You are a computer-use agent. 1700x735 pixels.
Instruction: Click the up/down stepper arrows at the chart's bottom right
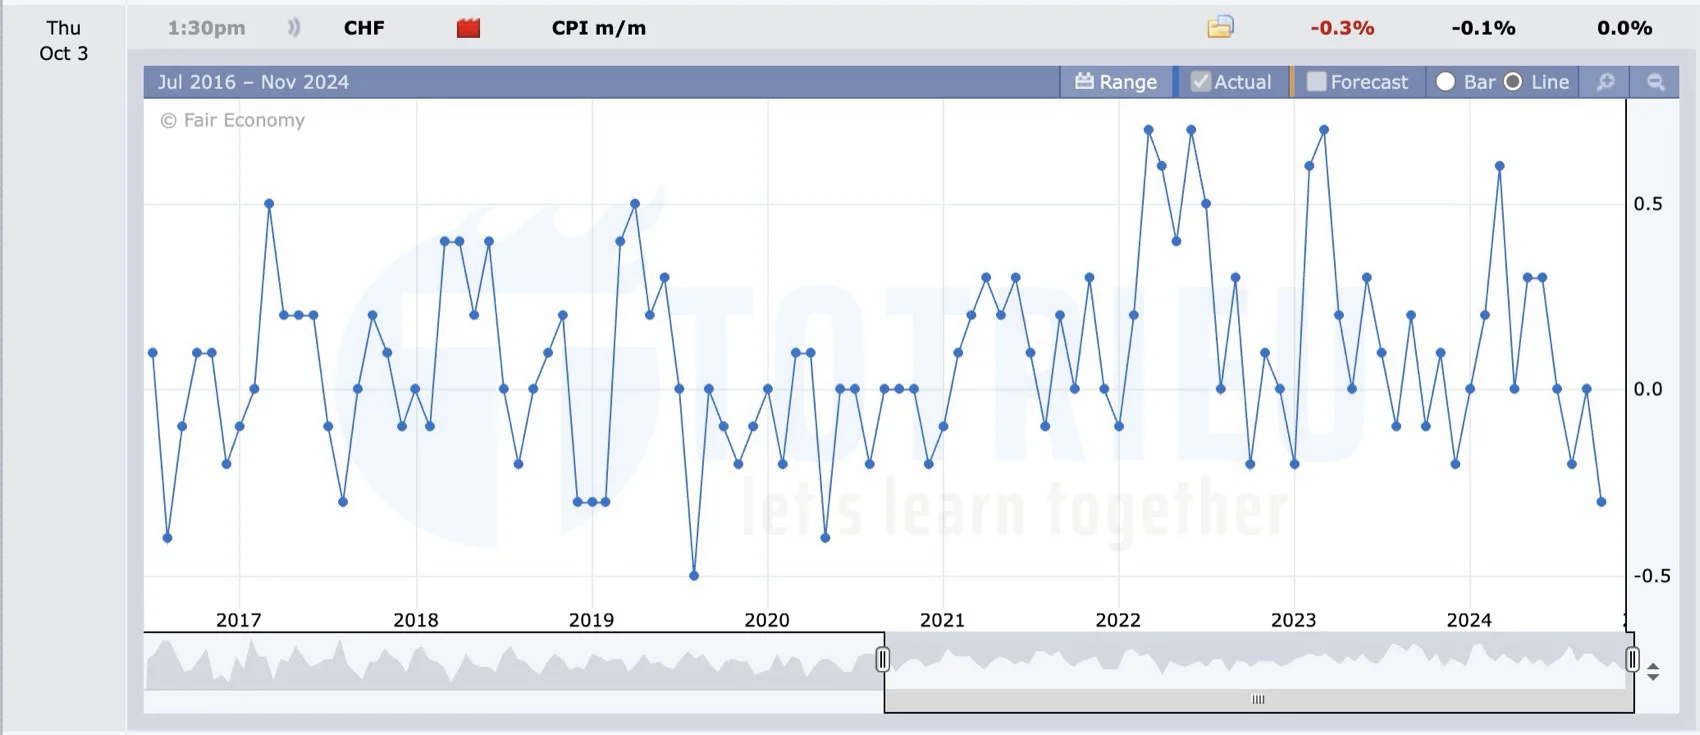click(1653, 672)
